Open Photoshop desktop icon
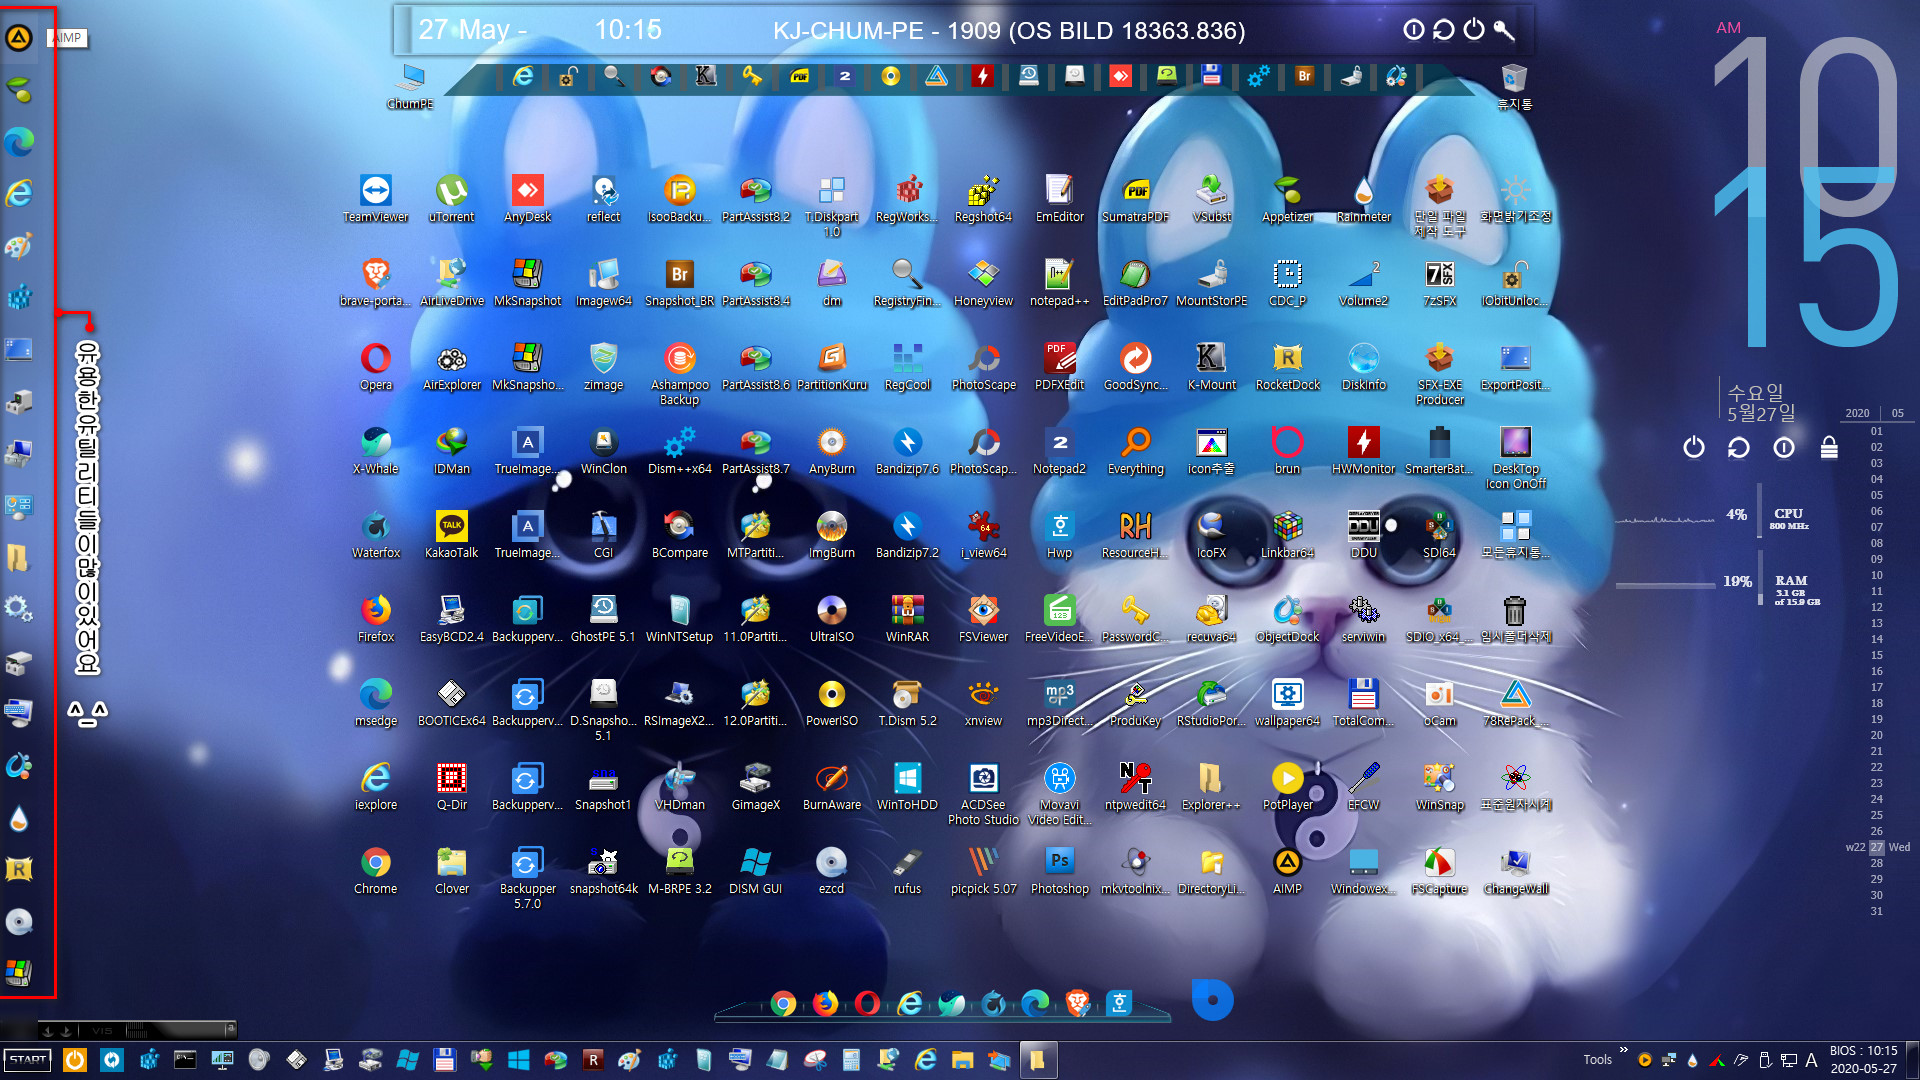 click(x=1060, y=870)
